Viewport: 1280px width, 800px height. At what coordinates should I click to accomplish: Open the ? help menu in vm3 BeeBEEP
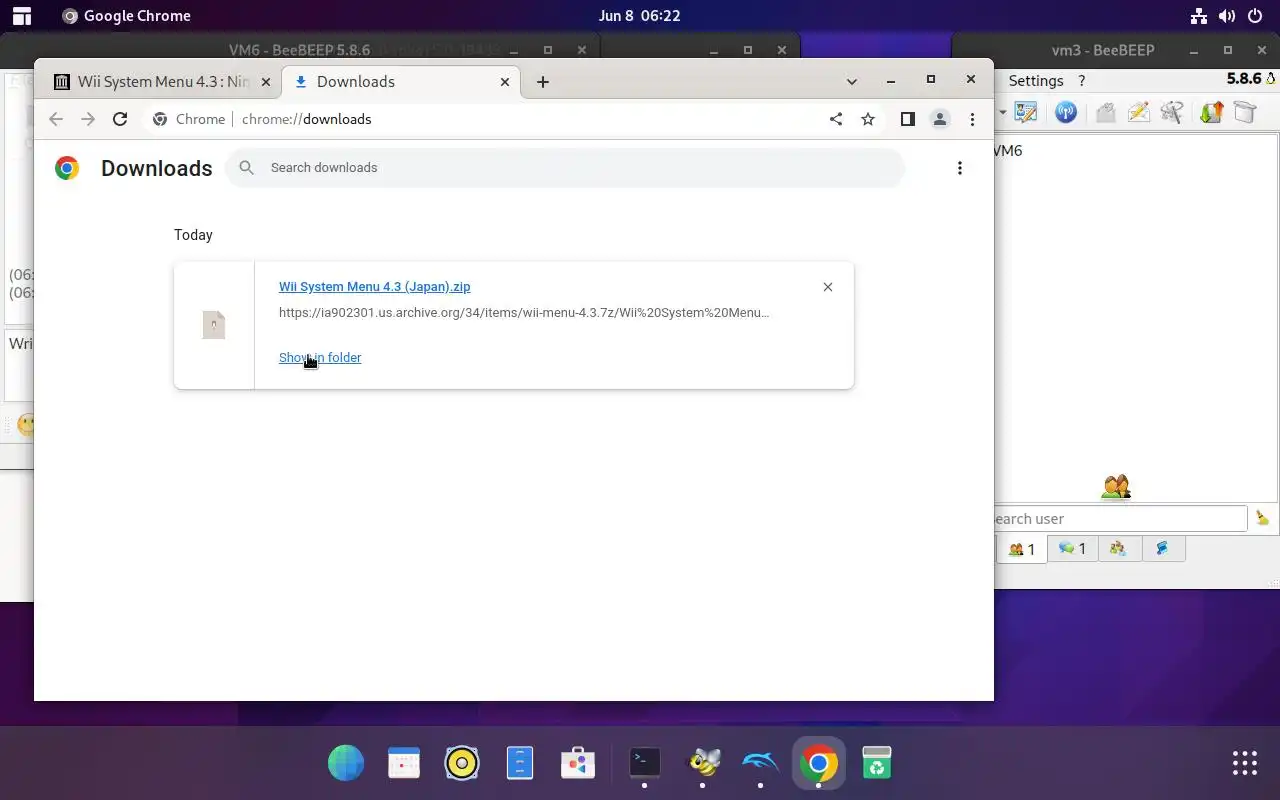click(1081, 81)
